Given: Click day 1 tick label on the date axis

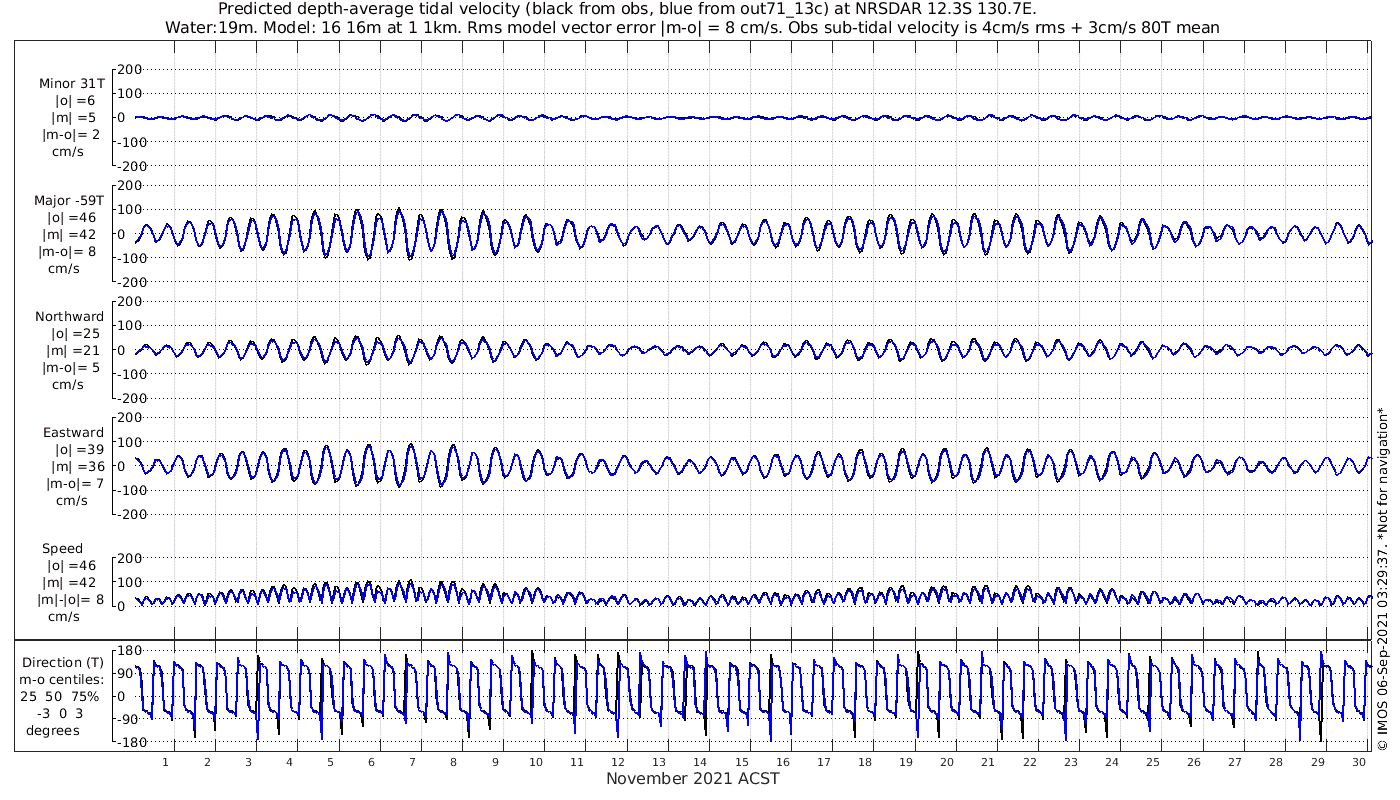Looking at the screenshot, I should (166, 762).
